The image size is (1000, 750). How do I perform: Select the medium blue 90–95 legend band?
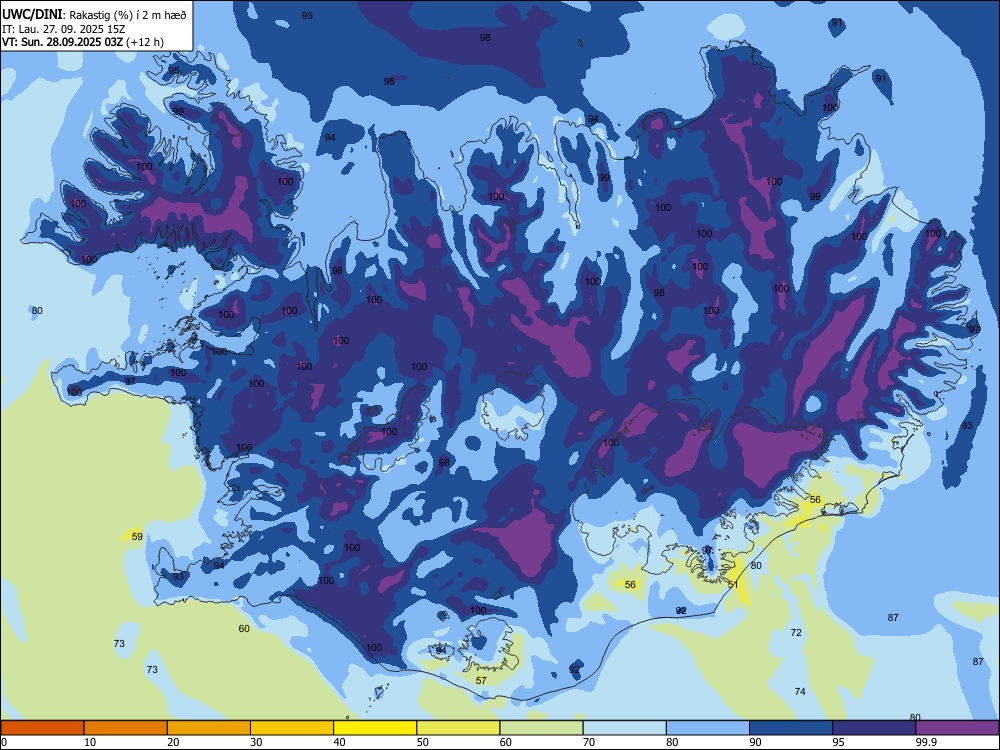click(791, 728)
